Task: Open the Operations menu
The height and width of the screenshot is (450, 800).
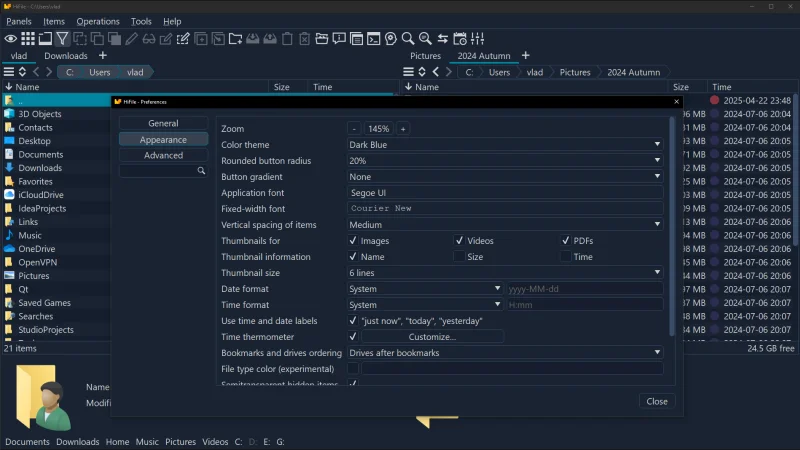Action: coord(98,21)
